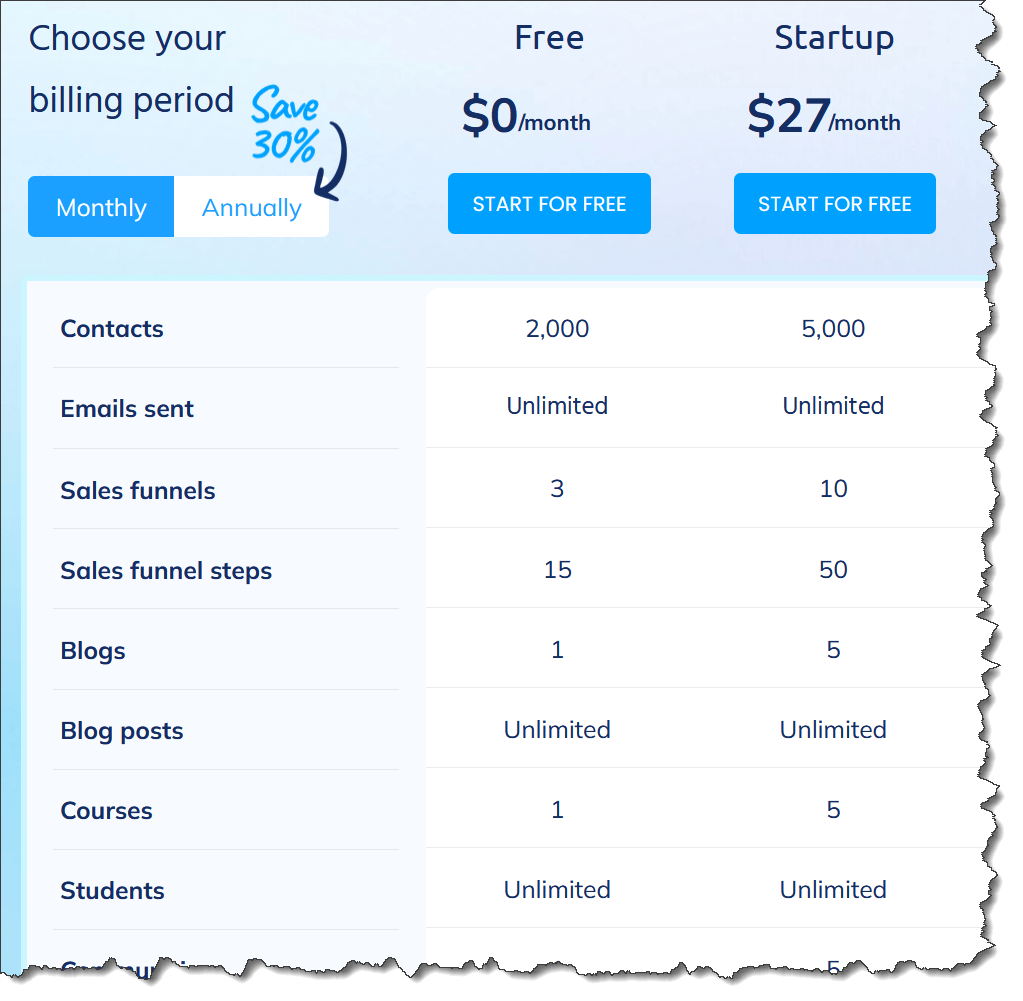Click the Sales funnel steps label

166,571
